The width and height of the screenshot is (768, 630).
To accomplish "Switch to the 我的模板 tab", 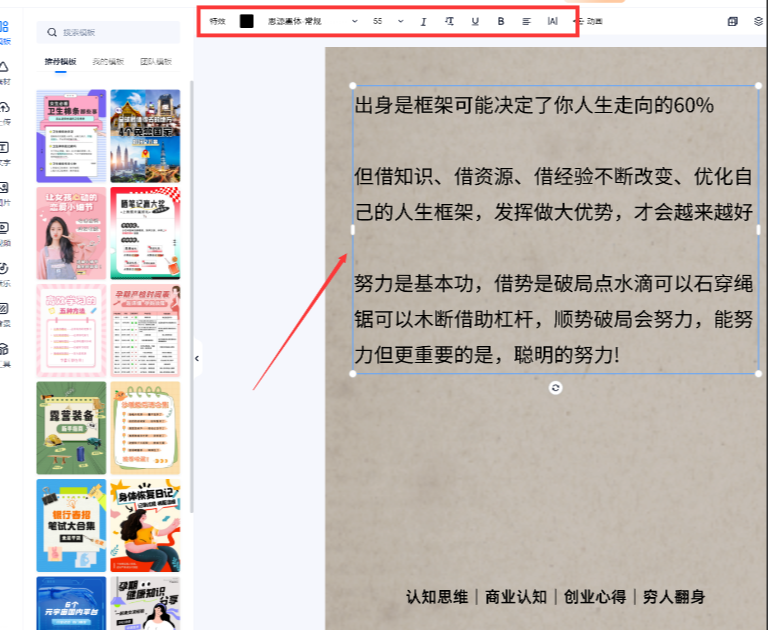I will (x=108, y=62).
